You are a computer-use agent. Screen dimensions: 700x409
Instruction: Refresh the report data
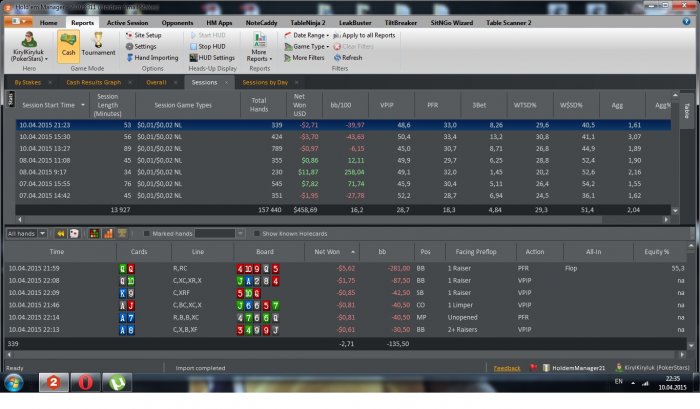(348, 58)
